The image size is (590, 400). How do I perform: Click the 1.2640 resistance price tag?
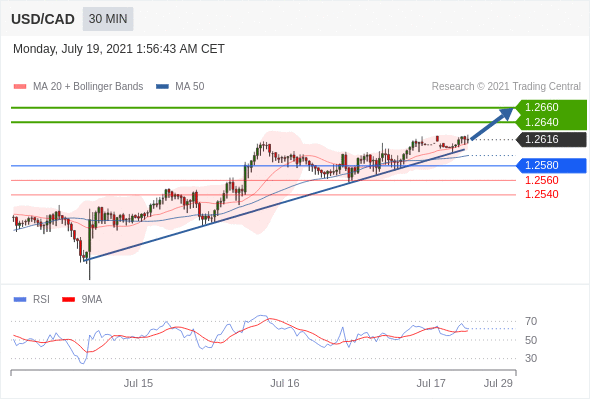tap(551, 122)
